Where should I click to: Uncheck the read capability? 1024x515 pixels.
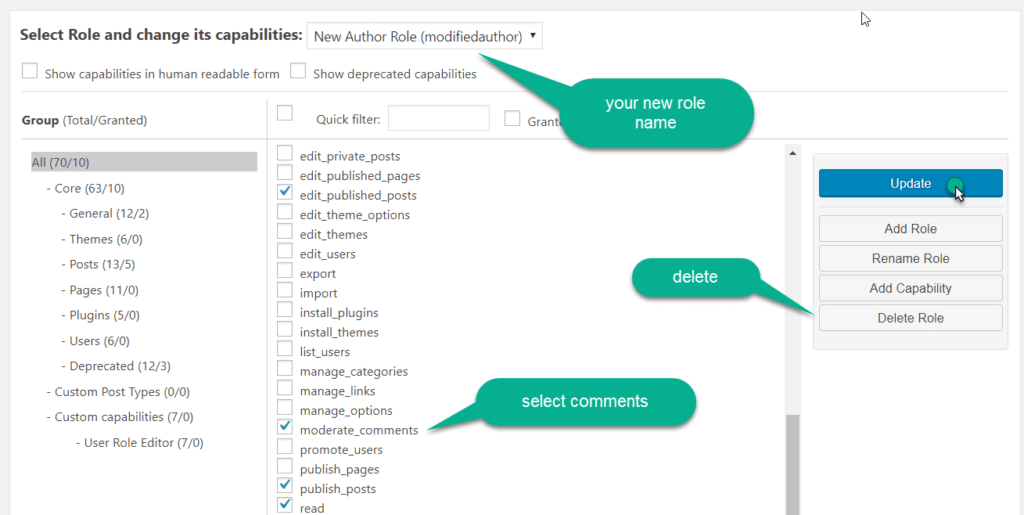coord(285,506)
